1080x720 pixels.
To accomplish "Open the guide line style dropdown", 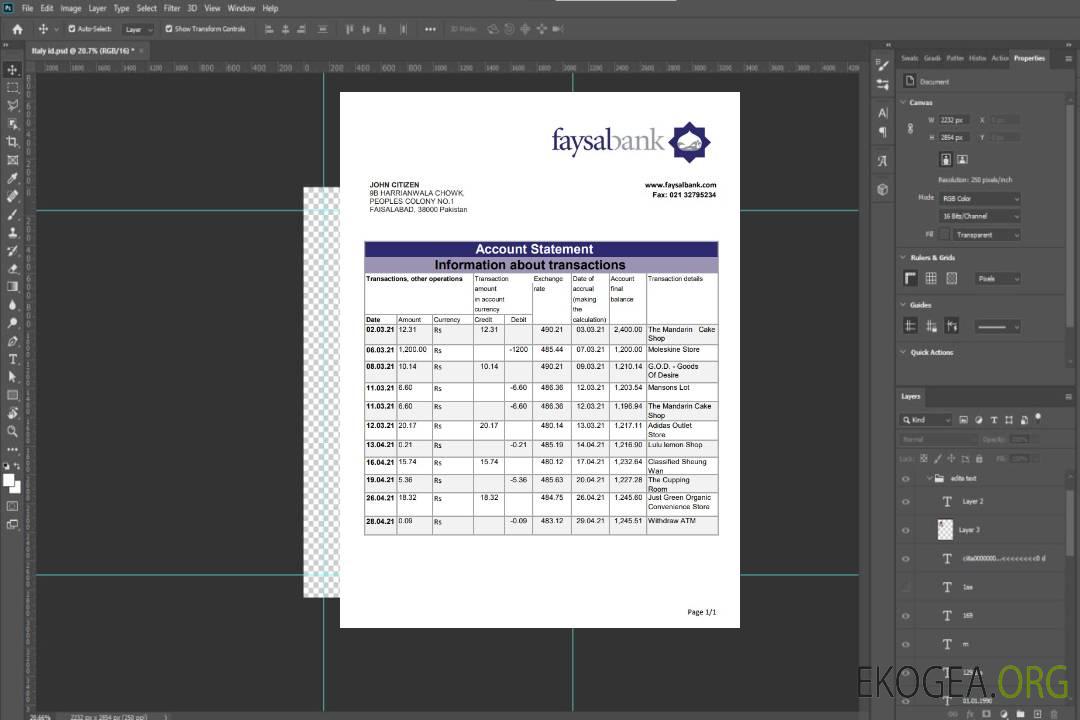I will pyautogui.click(x=997, y=327).
